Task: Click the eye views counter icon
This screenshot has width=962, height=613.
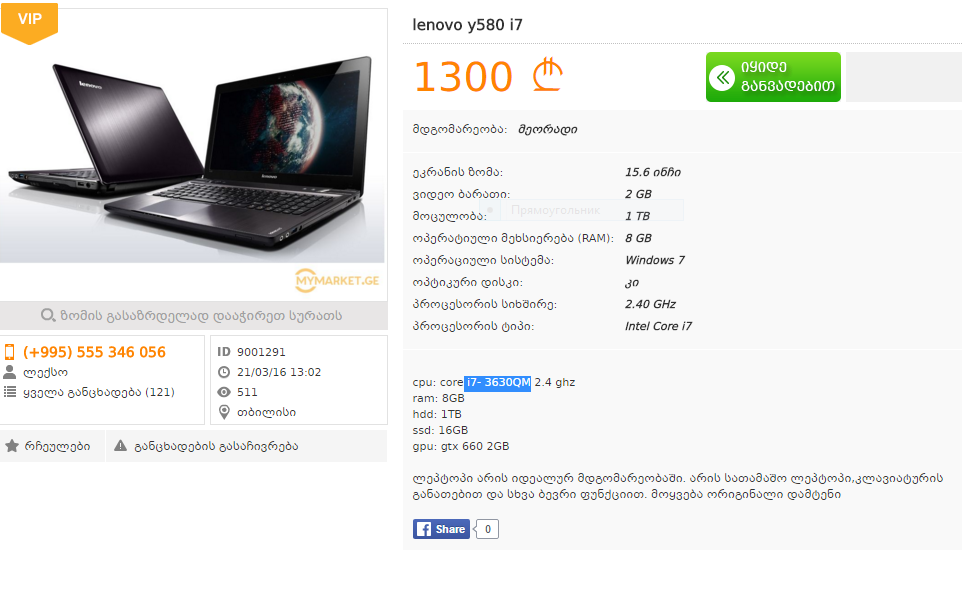Action: tap(224, 392)
